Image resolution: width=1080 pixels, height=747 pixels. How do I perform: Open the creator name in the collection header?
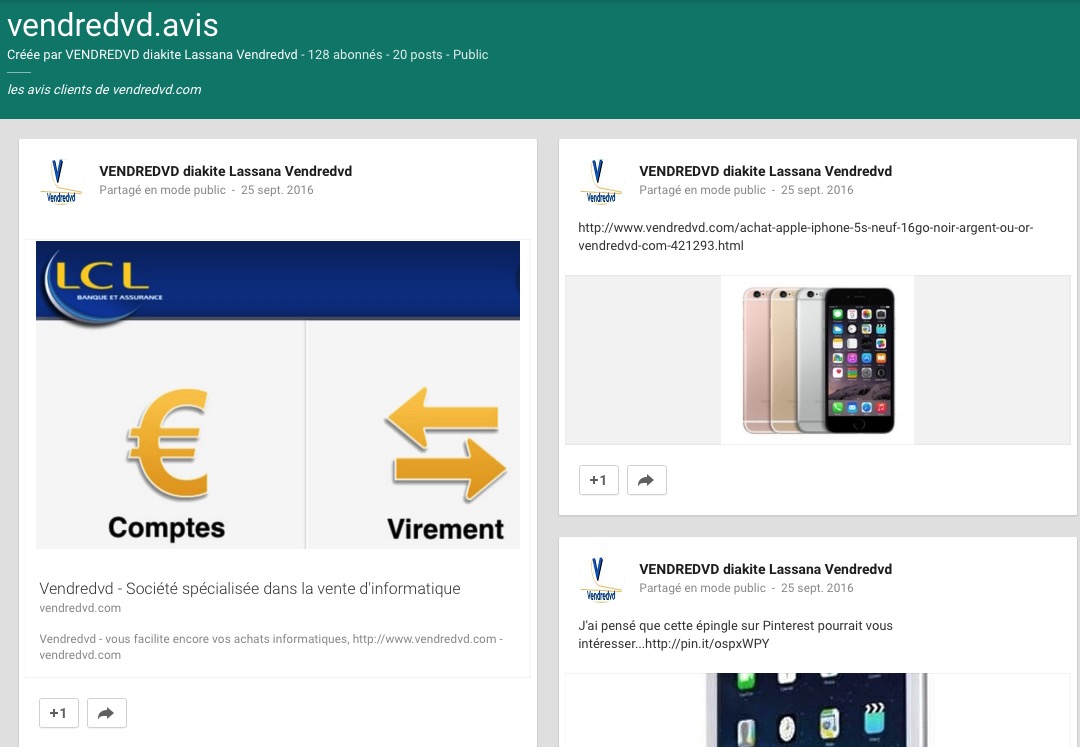pos(181,55)
